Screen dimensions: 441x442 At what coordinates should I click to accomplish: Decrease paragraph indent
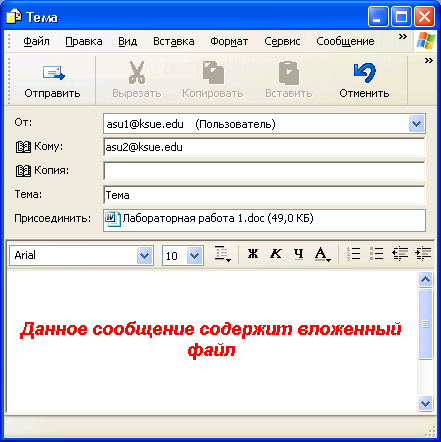coord(400,254)
